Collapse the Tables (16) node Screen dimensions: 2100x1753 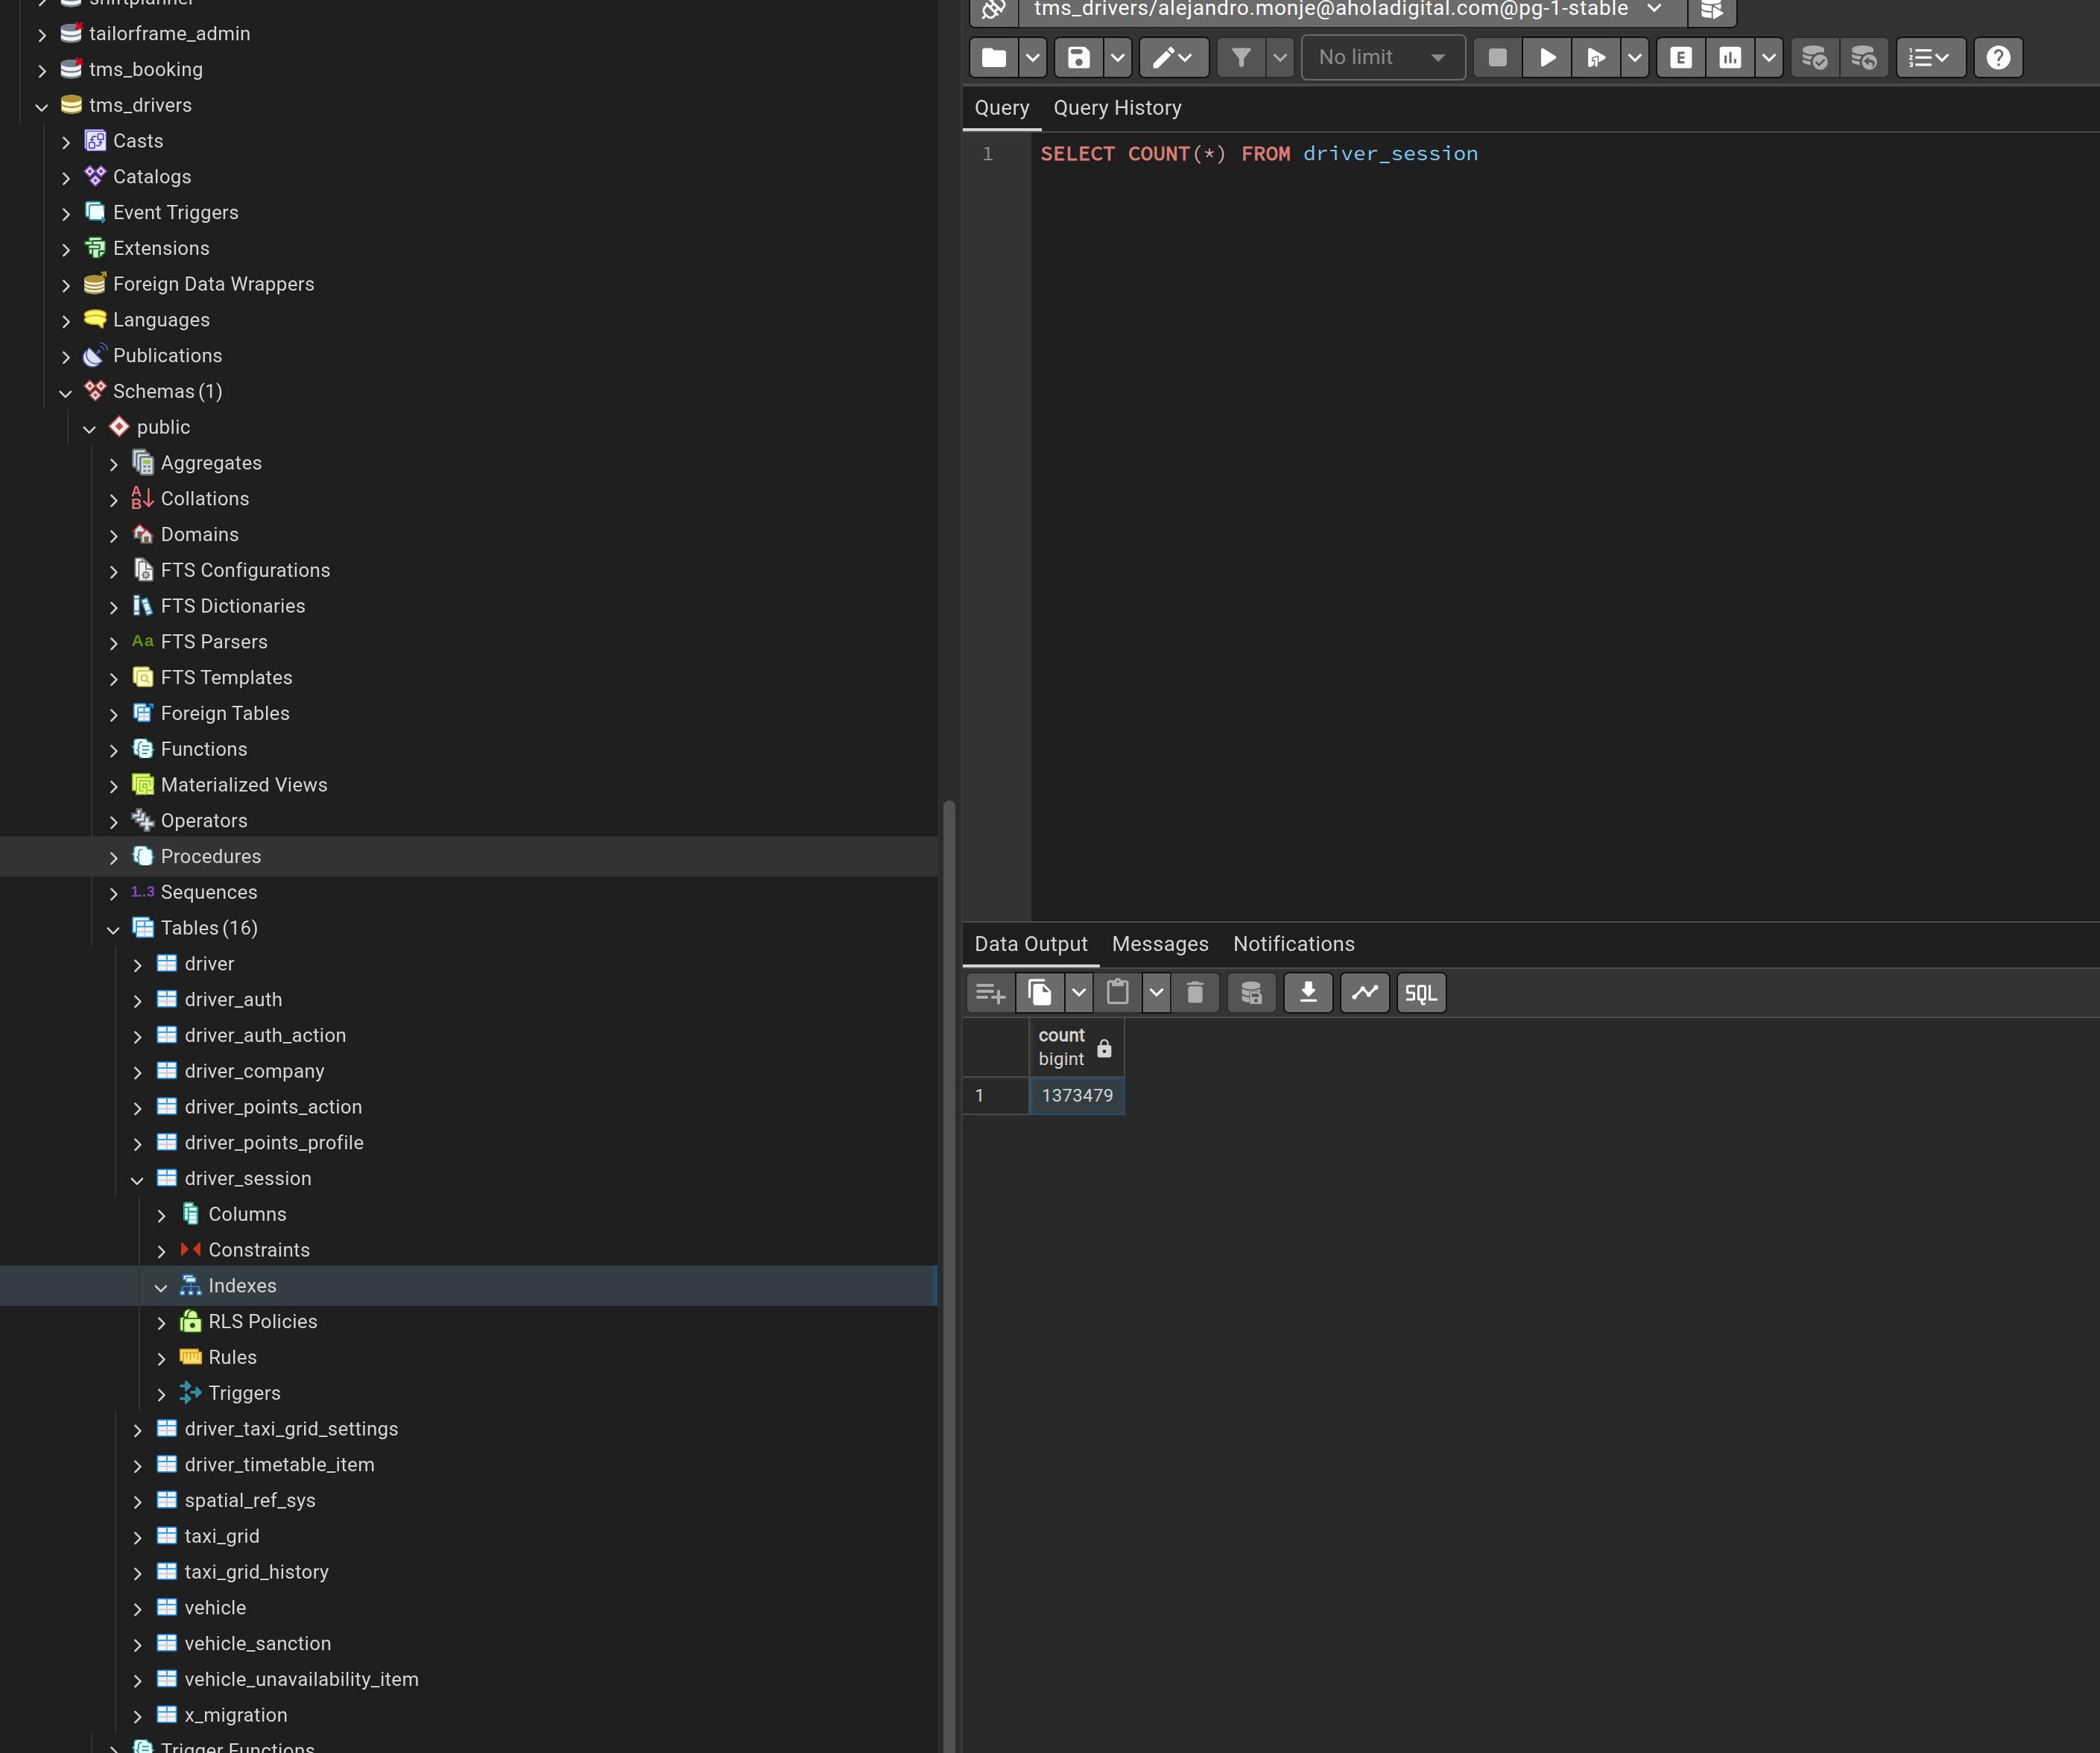pos(113,929)
